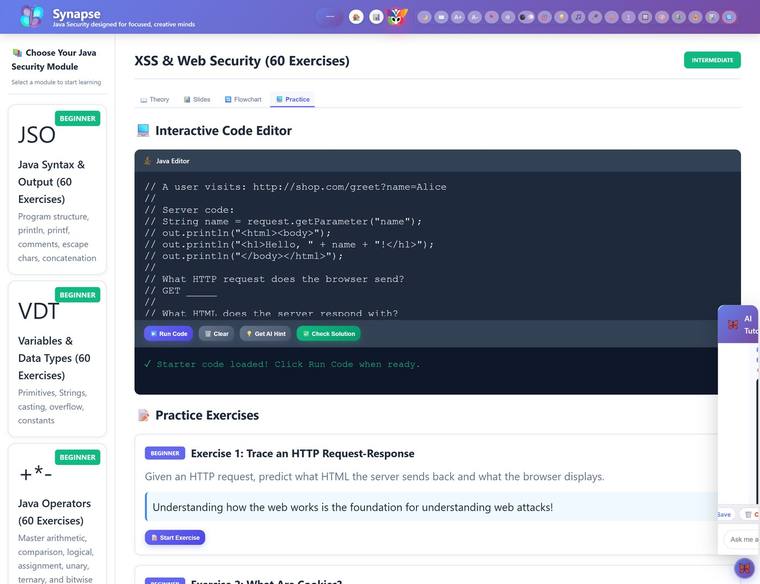Click the A- decrease font size icon
Image resolution: width=760 pixels, height=584 pixels.
point(475,17)
